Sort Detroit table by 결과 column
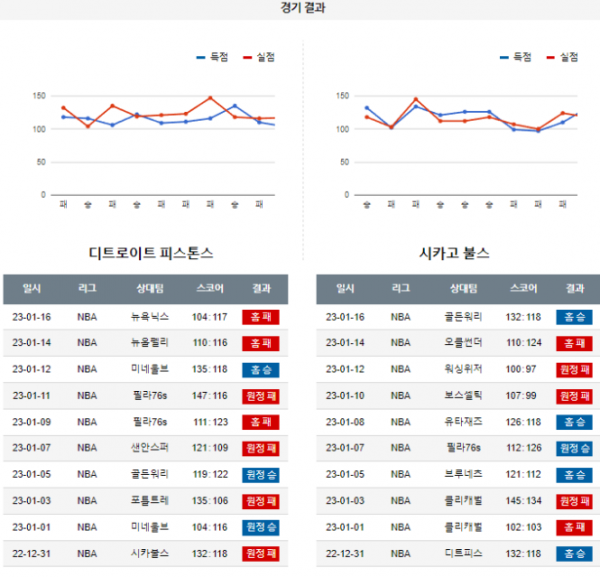Image resolution: width=600 pixels, height=577 pixels. pyautogui.click(x=261, y=288)
